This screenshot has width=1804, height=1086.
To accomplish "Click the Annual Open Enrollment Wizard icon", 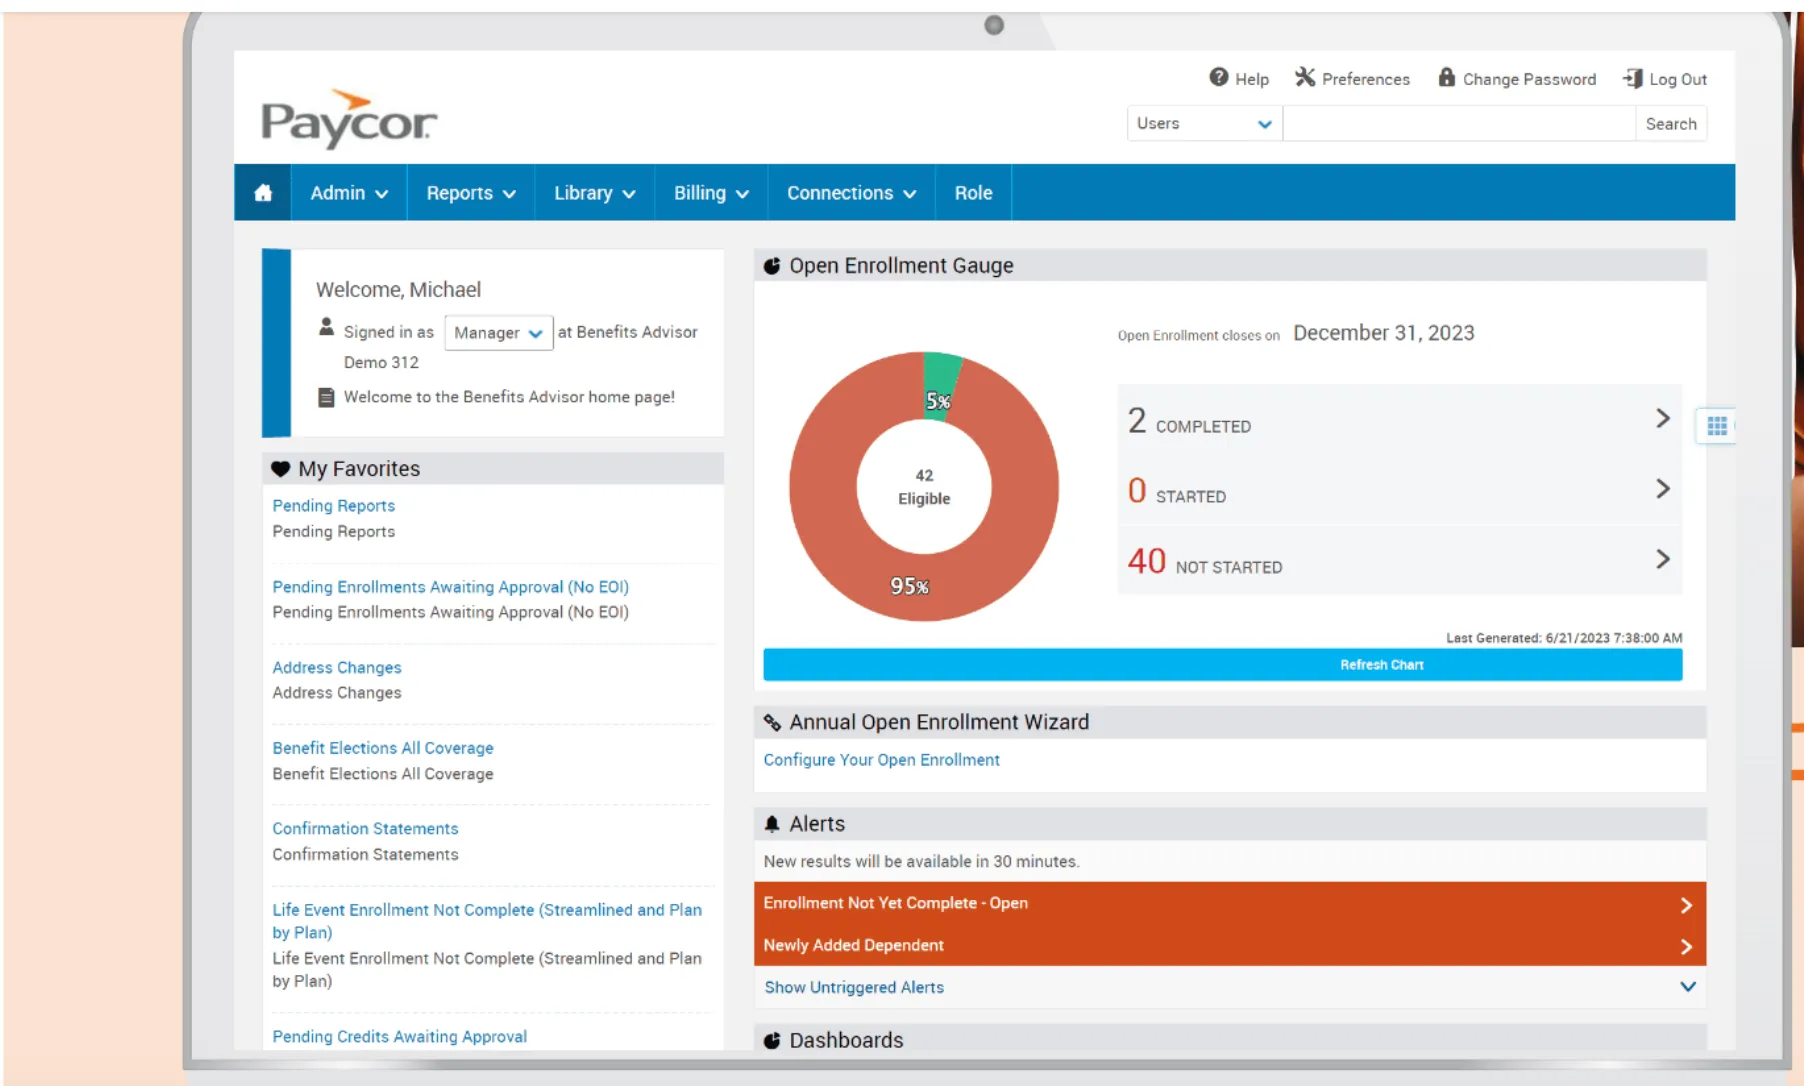I will (x=772, y=722).
